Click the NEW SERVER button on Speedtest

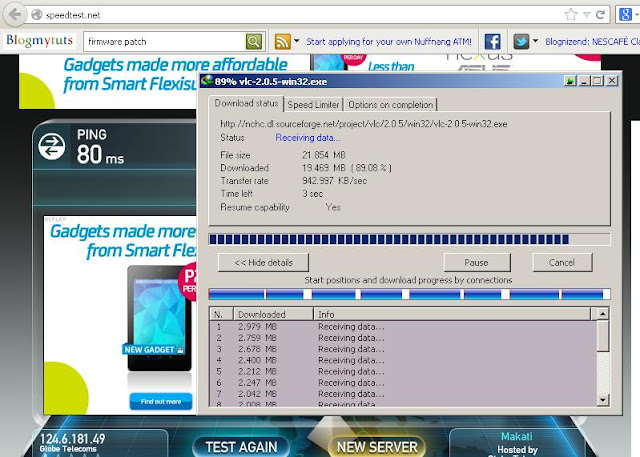(377, 447)
